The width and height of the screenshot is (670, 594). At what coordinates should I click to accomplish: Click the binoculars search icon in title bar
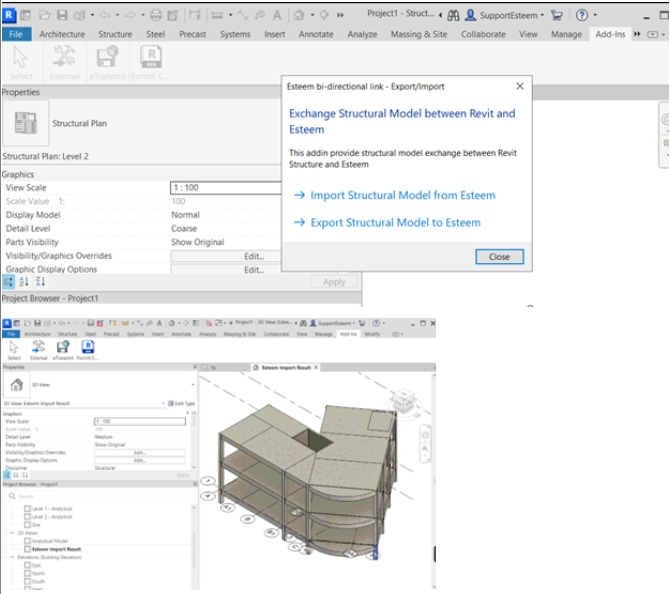[x=454, y=15]
